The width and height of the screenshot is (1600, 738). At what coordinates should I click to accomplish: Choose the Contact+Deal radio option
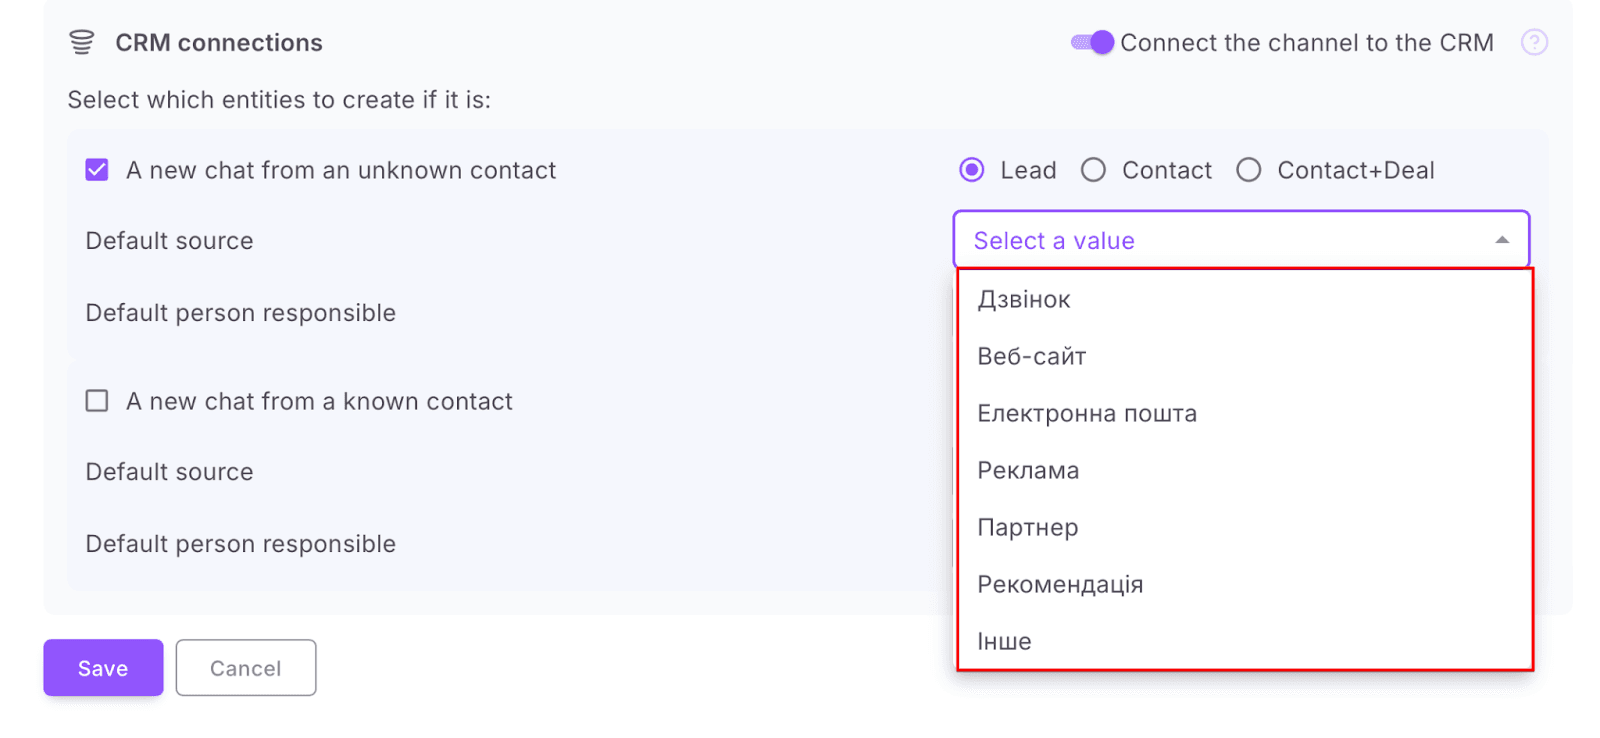pos(1248,170)
